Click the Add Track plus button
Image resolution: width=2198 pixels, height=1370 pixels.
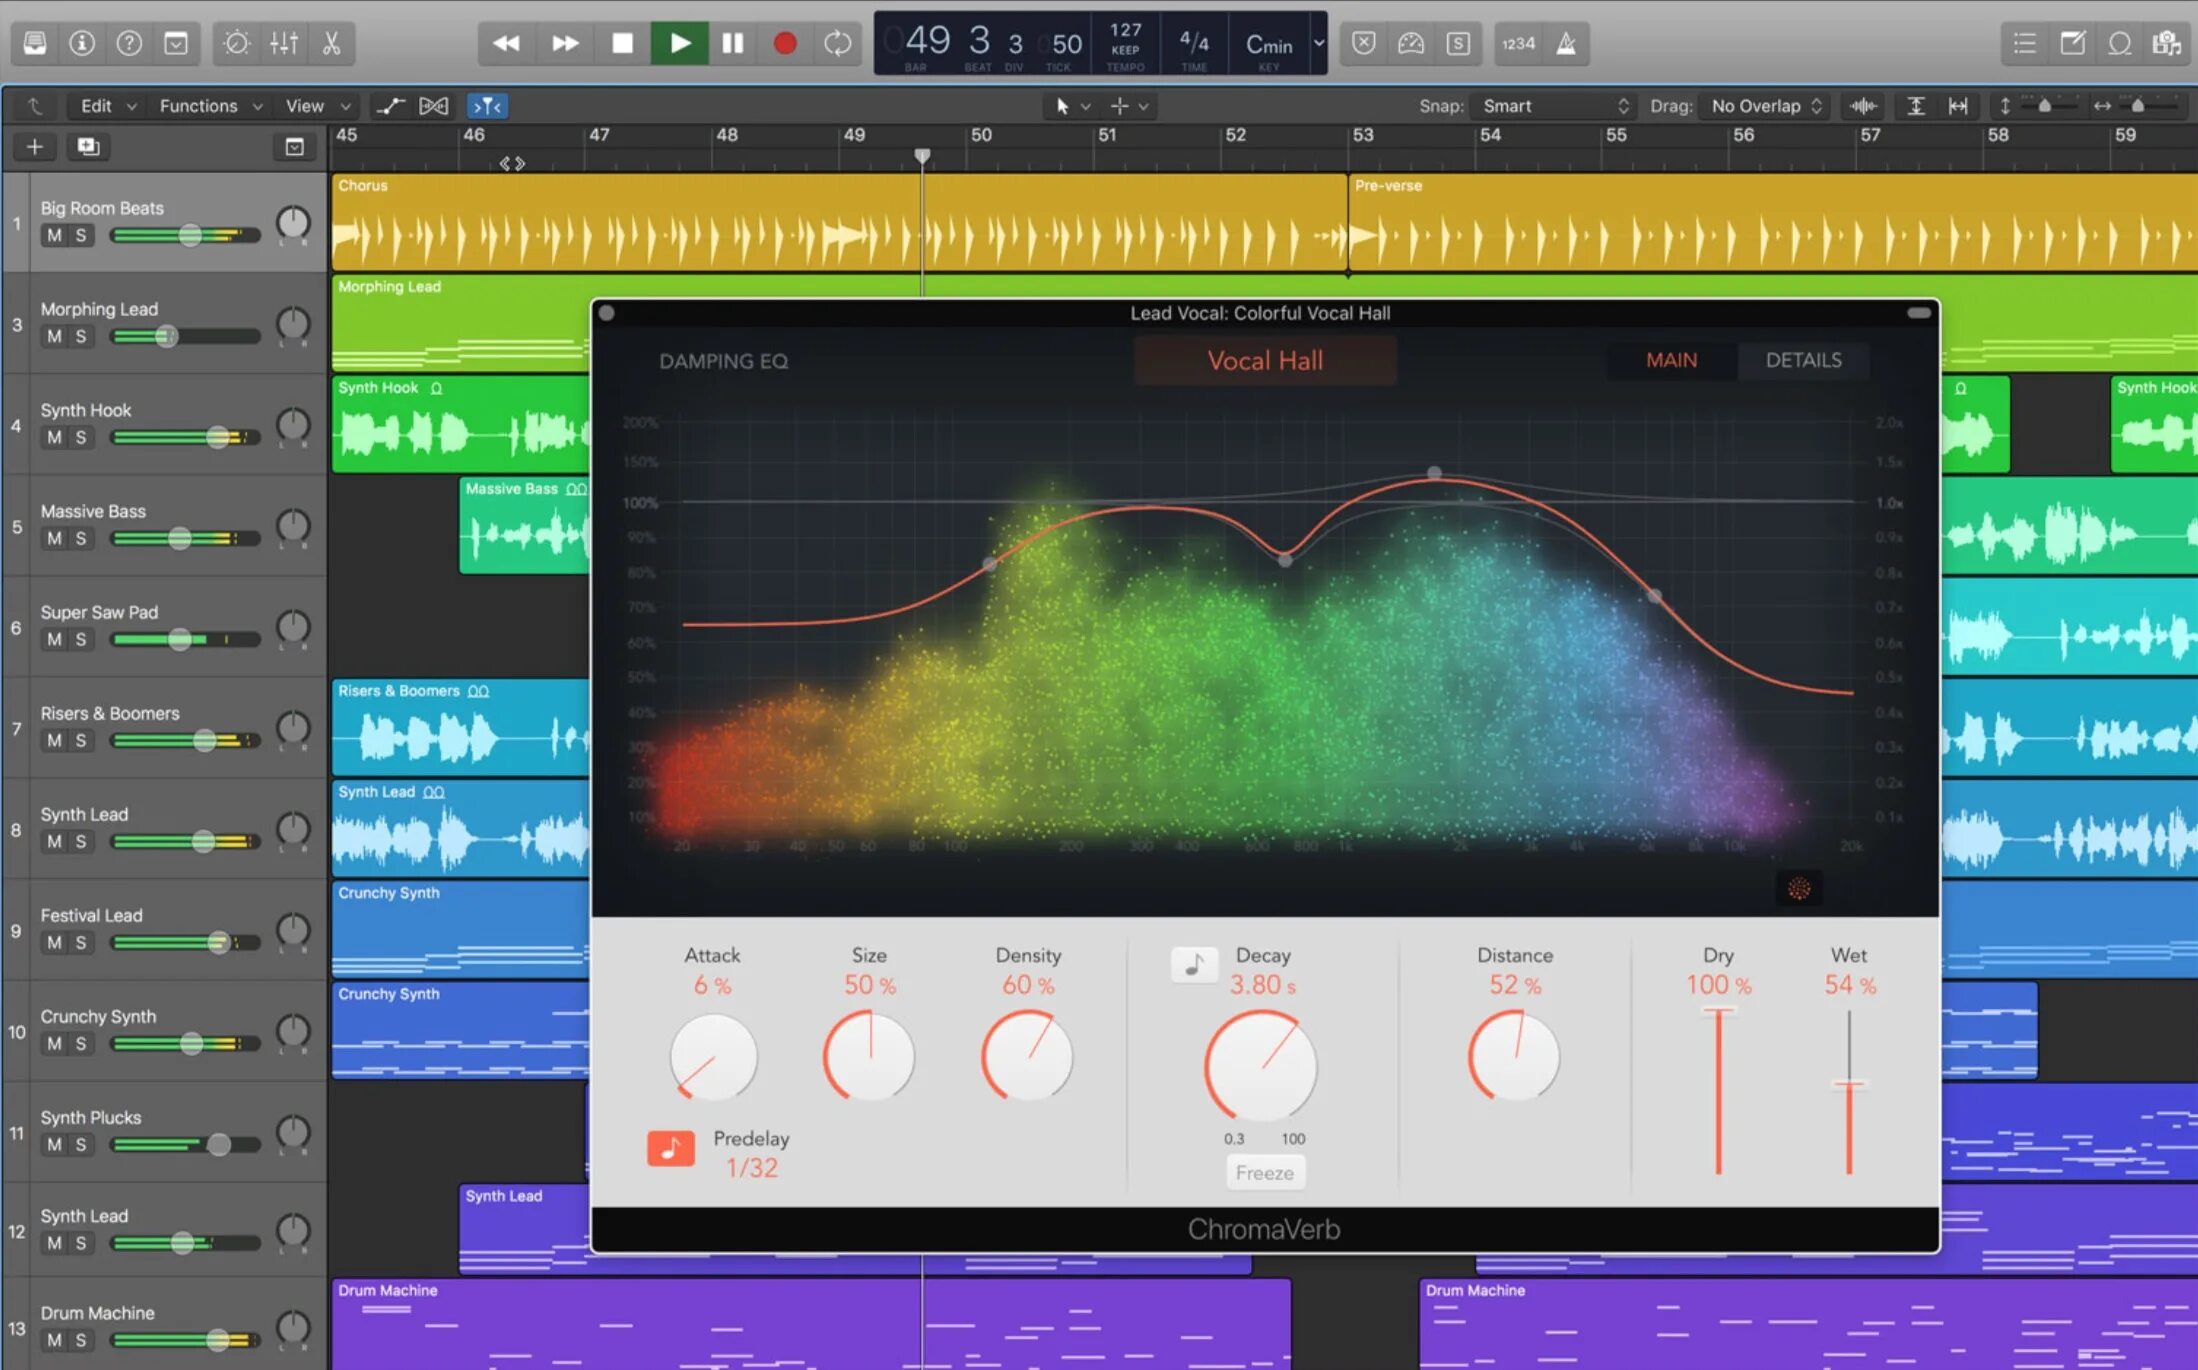pos(35,147)
